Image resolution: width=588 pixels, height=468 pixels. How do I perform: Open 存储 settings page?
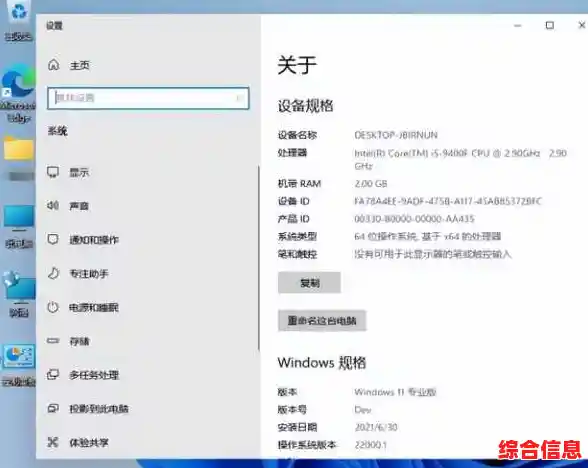[x=79, y=341]
